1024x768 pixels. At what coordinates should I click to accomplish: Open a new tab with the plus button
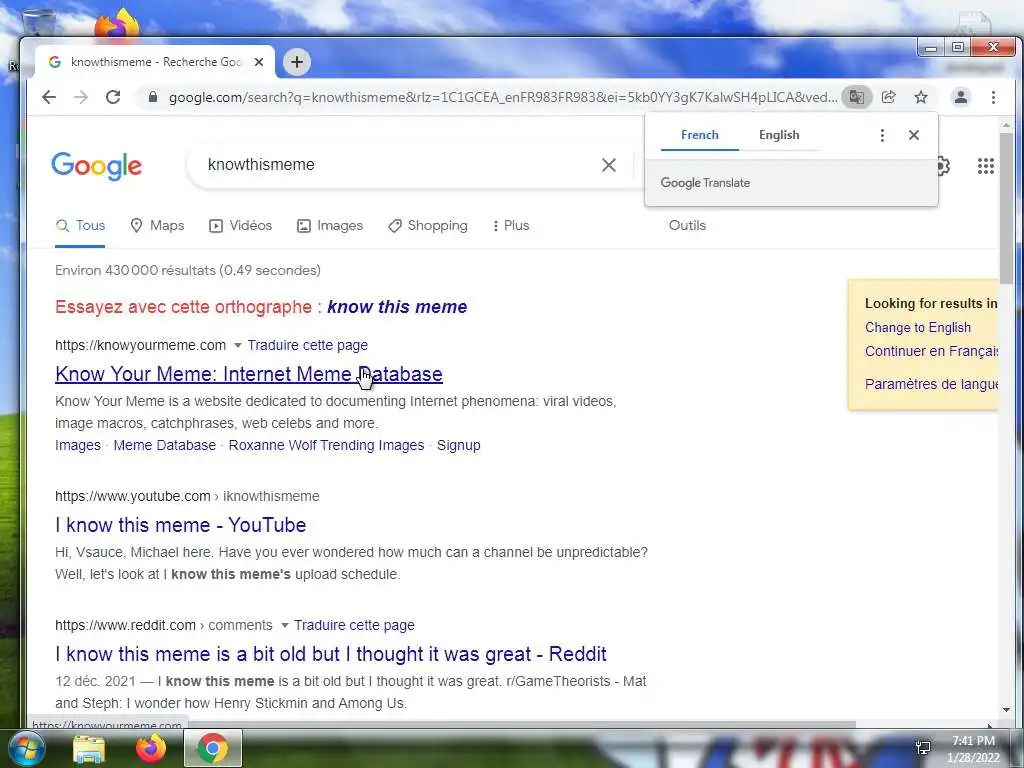point(297,62)
